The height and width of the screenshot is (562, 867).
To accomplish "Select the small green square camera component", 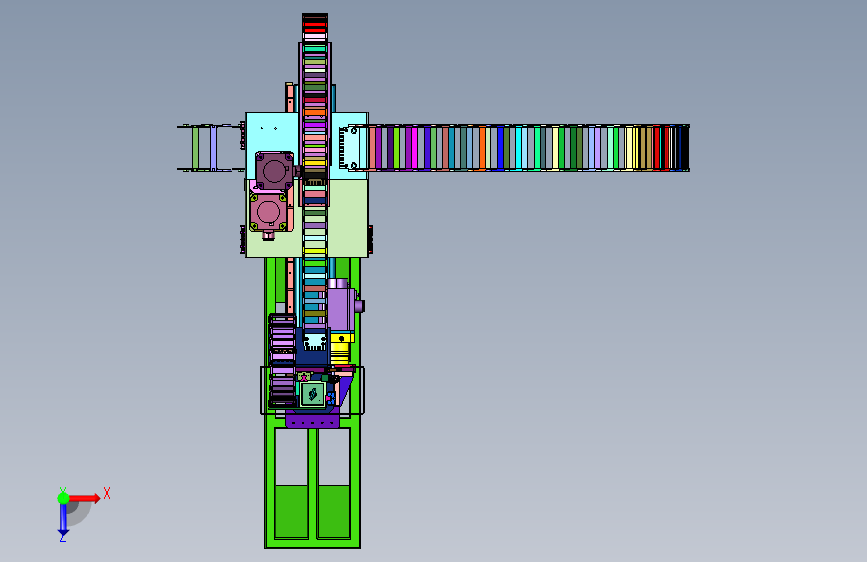I will click(x=313, y=394).
